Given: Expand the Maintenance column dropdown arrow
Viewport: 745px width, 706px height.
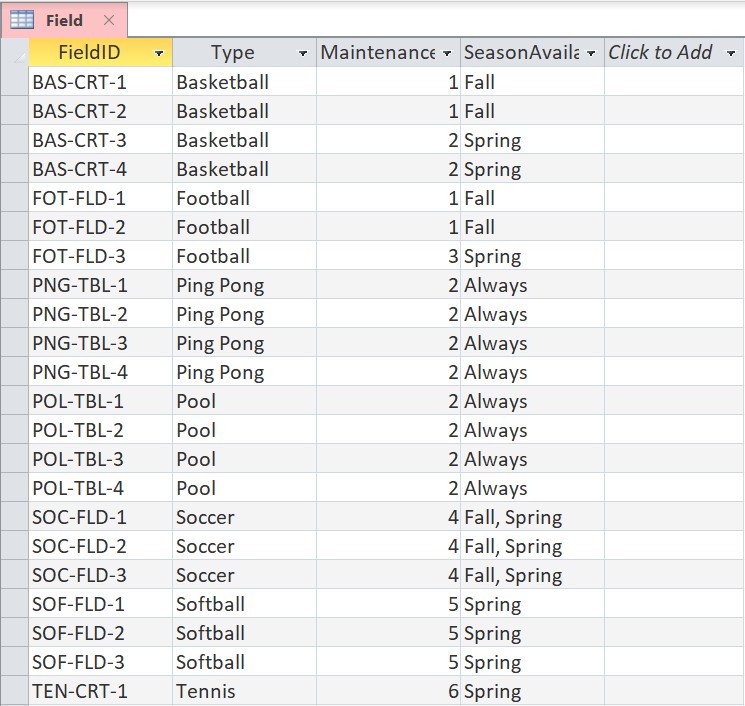Looking at the screenshot, I should click(447, 53).
